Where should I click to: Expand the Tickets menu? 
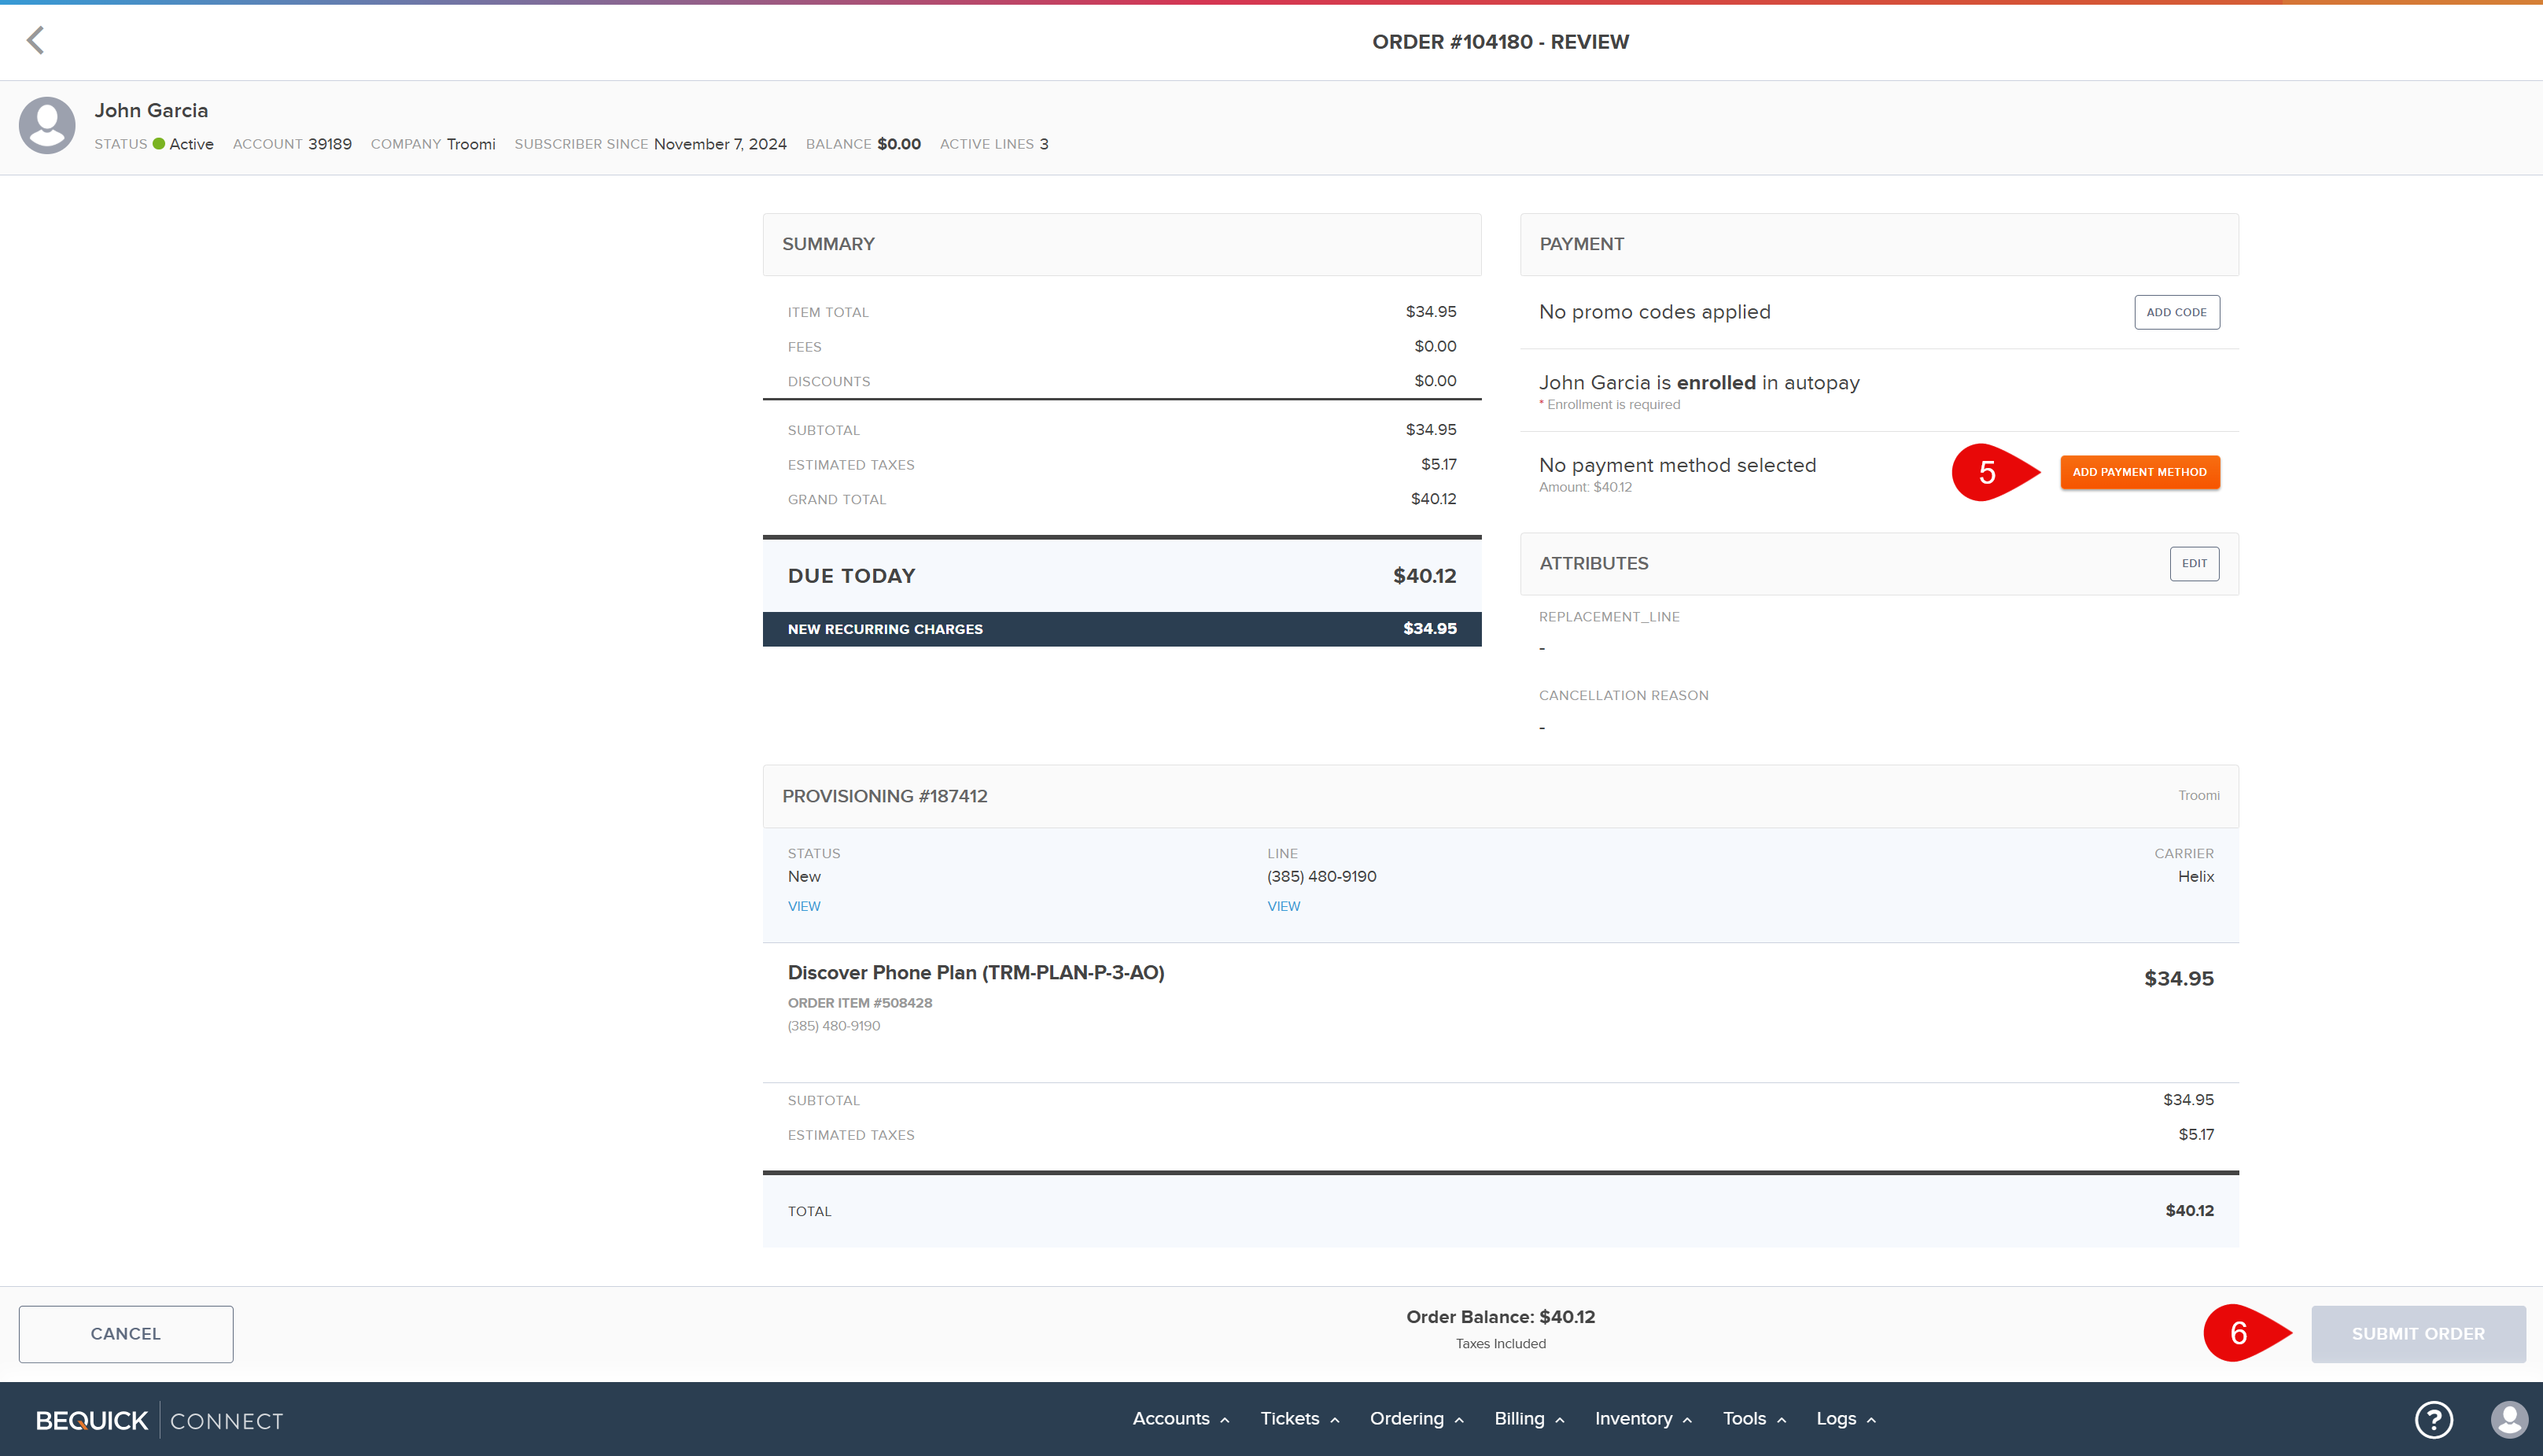click(1298, 1419)
